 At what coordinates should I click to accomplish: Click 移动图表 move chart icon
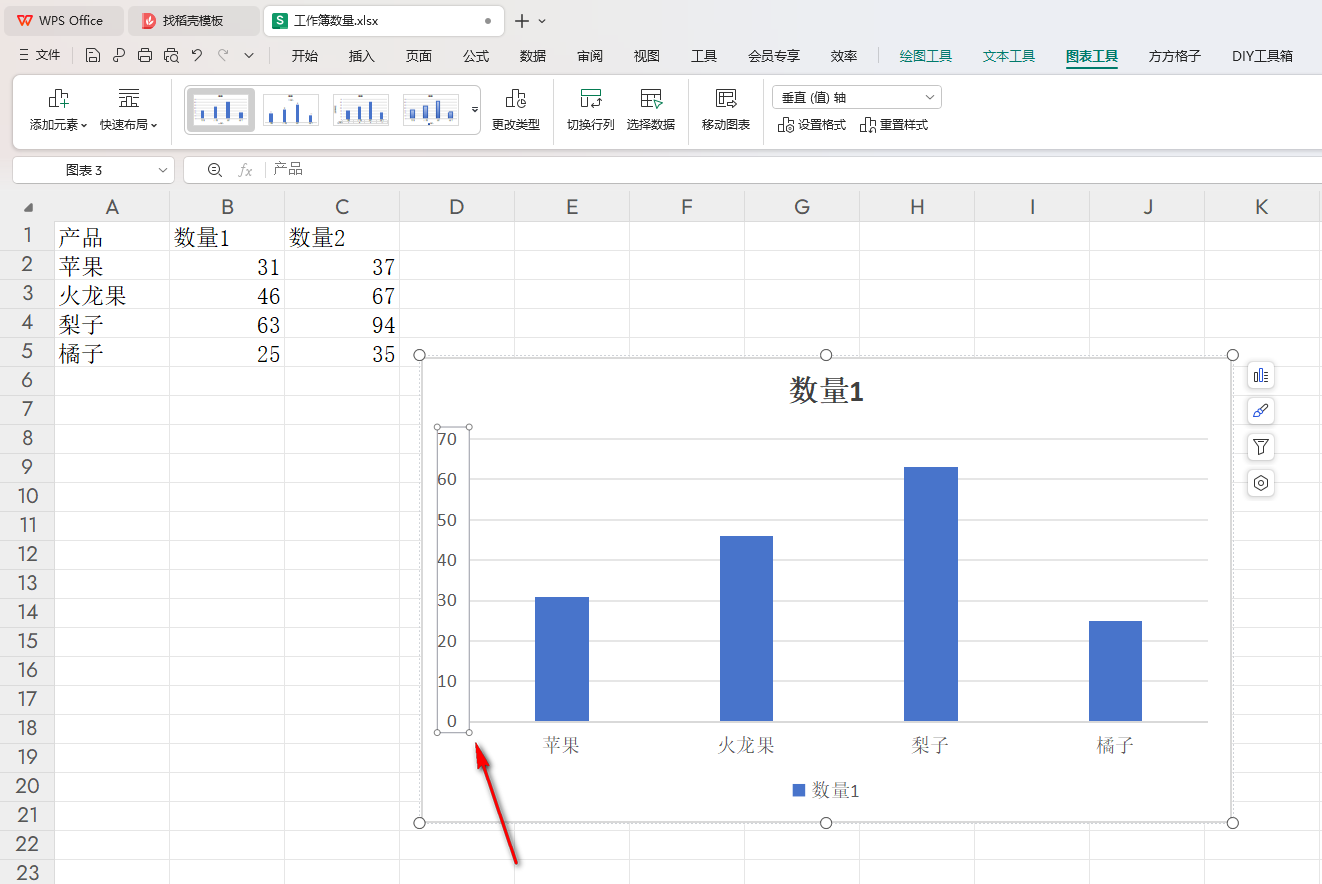(x=726, y=99)
